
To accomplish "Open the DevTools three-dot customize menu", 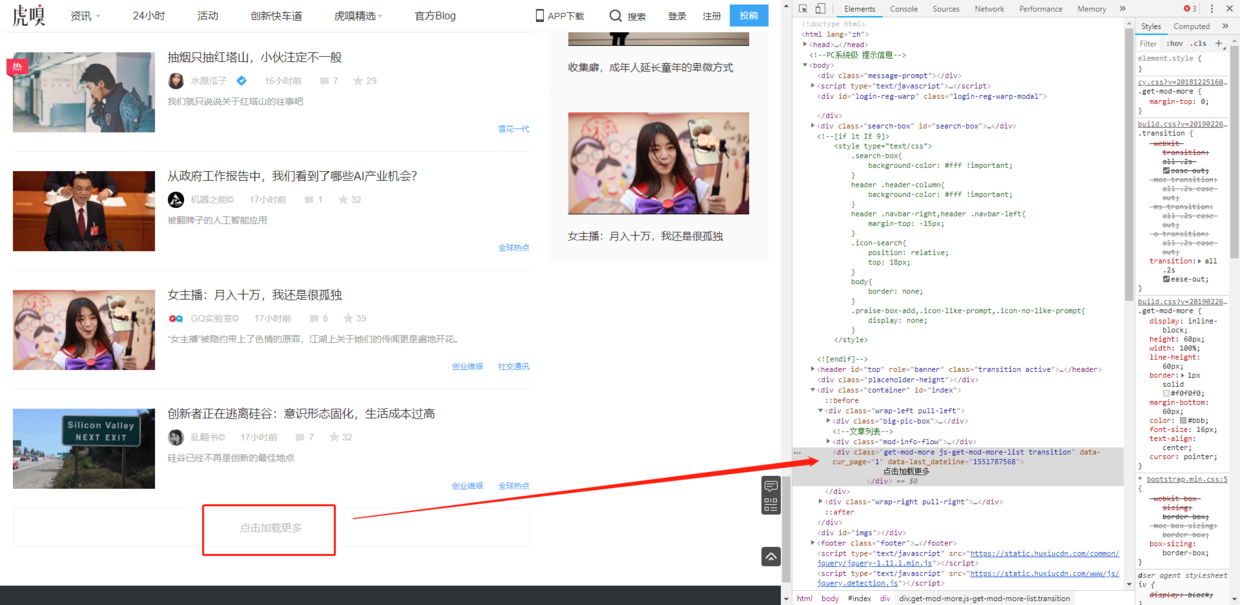I will point(1212,9).
